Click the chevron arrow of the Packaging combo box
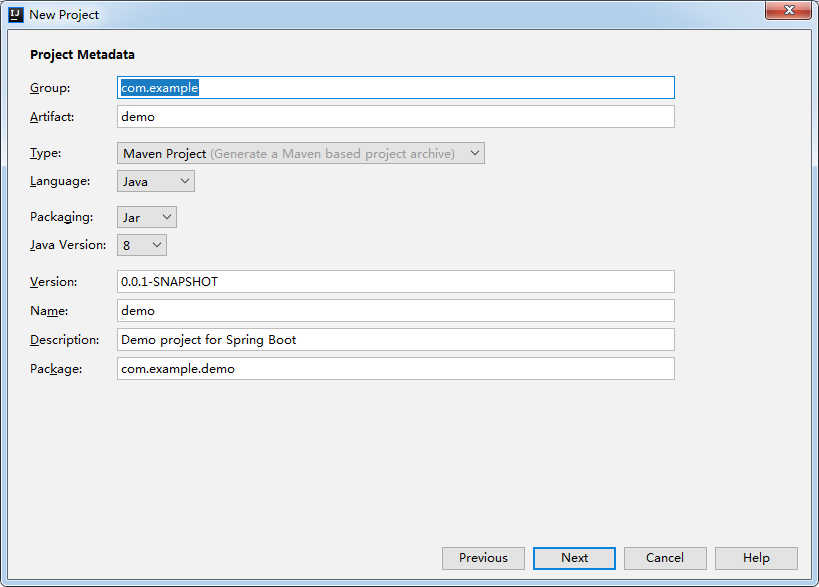The image size is (819, 587). (167, 217)
